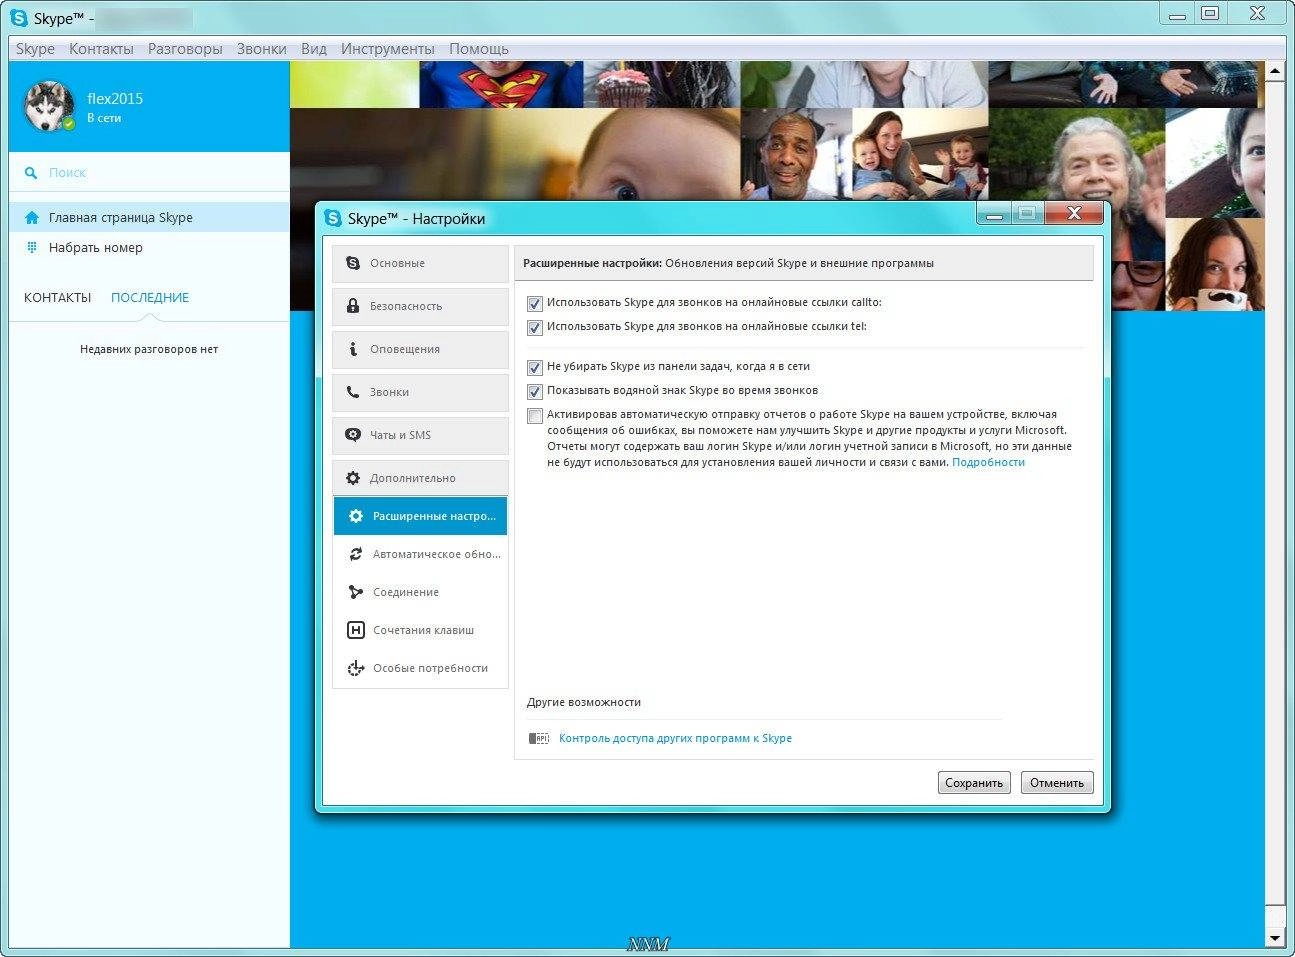Click the Сохранить button

pos(974,783)
